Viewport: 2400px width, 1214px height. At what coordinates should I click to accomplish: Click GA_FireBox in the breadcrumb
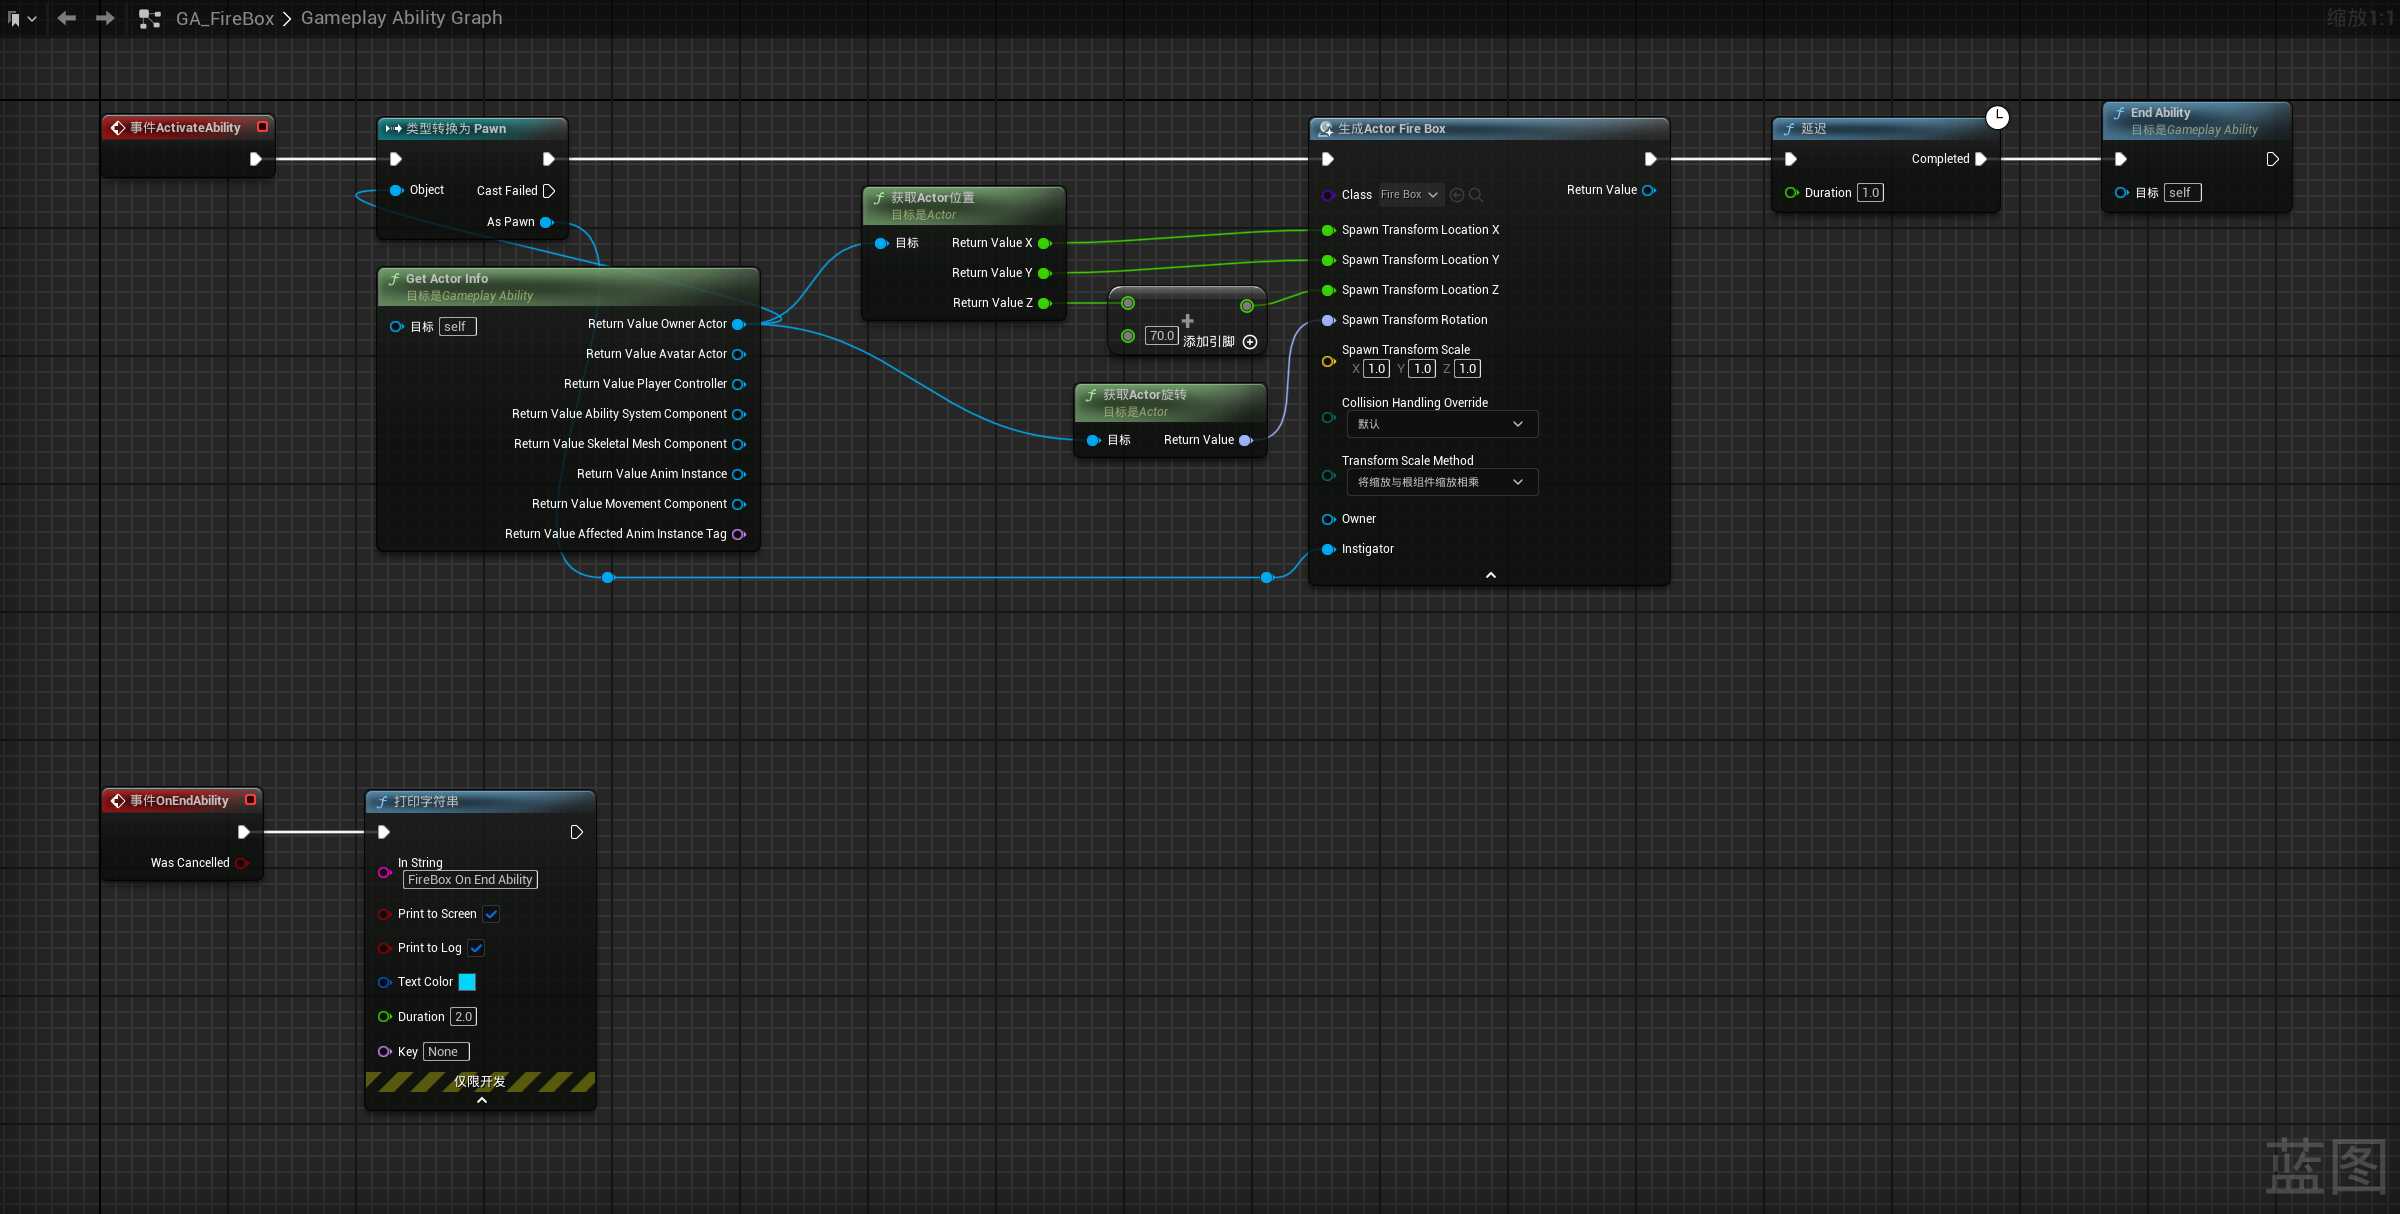[x=224, y=18]
